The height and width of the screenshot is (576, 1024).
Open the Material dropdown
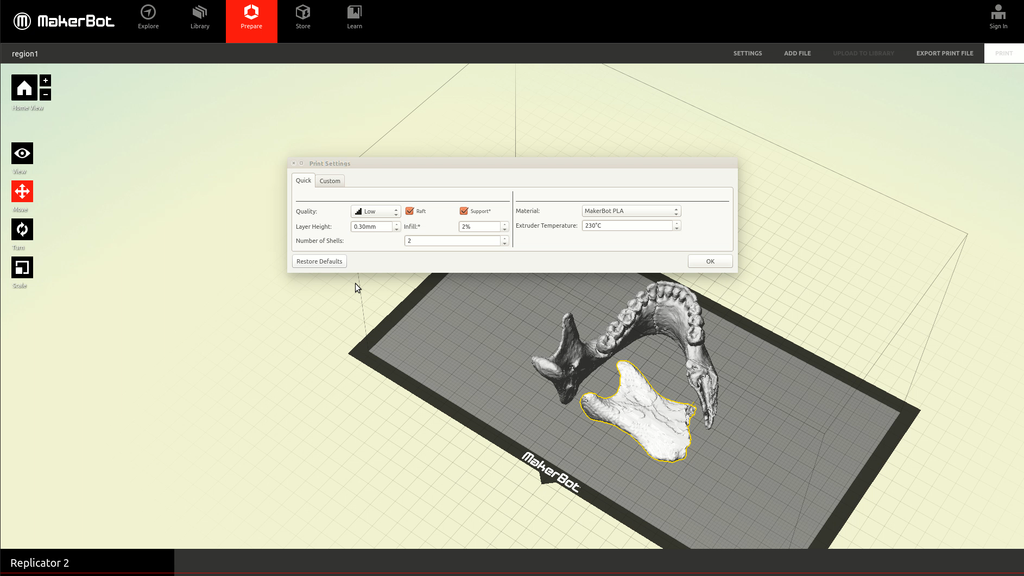(631, 211)
